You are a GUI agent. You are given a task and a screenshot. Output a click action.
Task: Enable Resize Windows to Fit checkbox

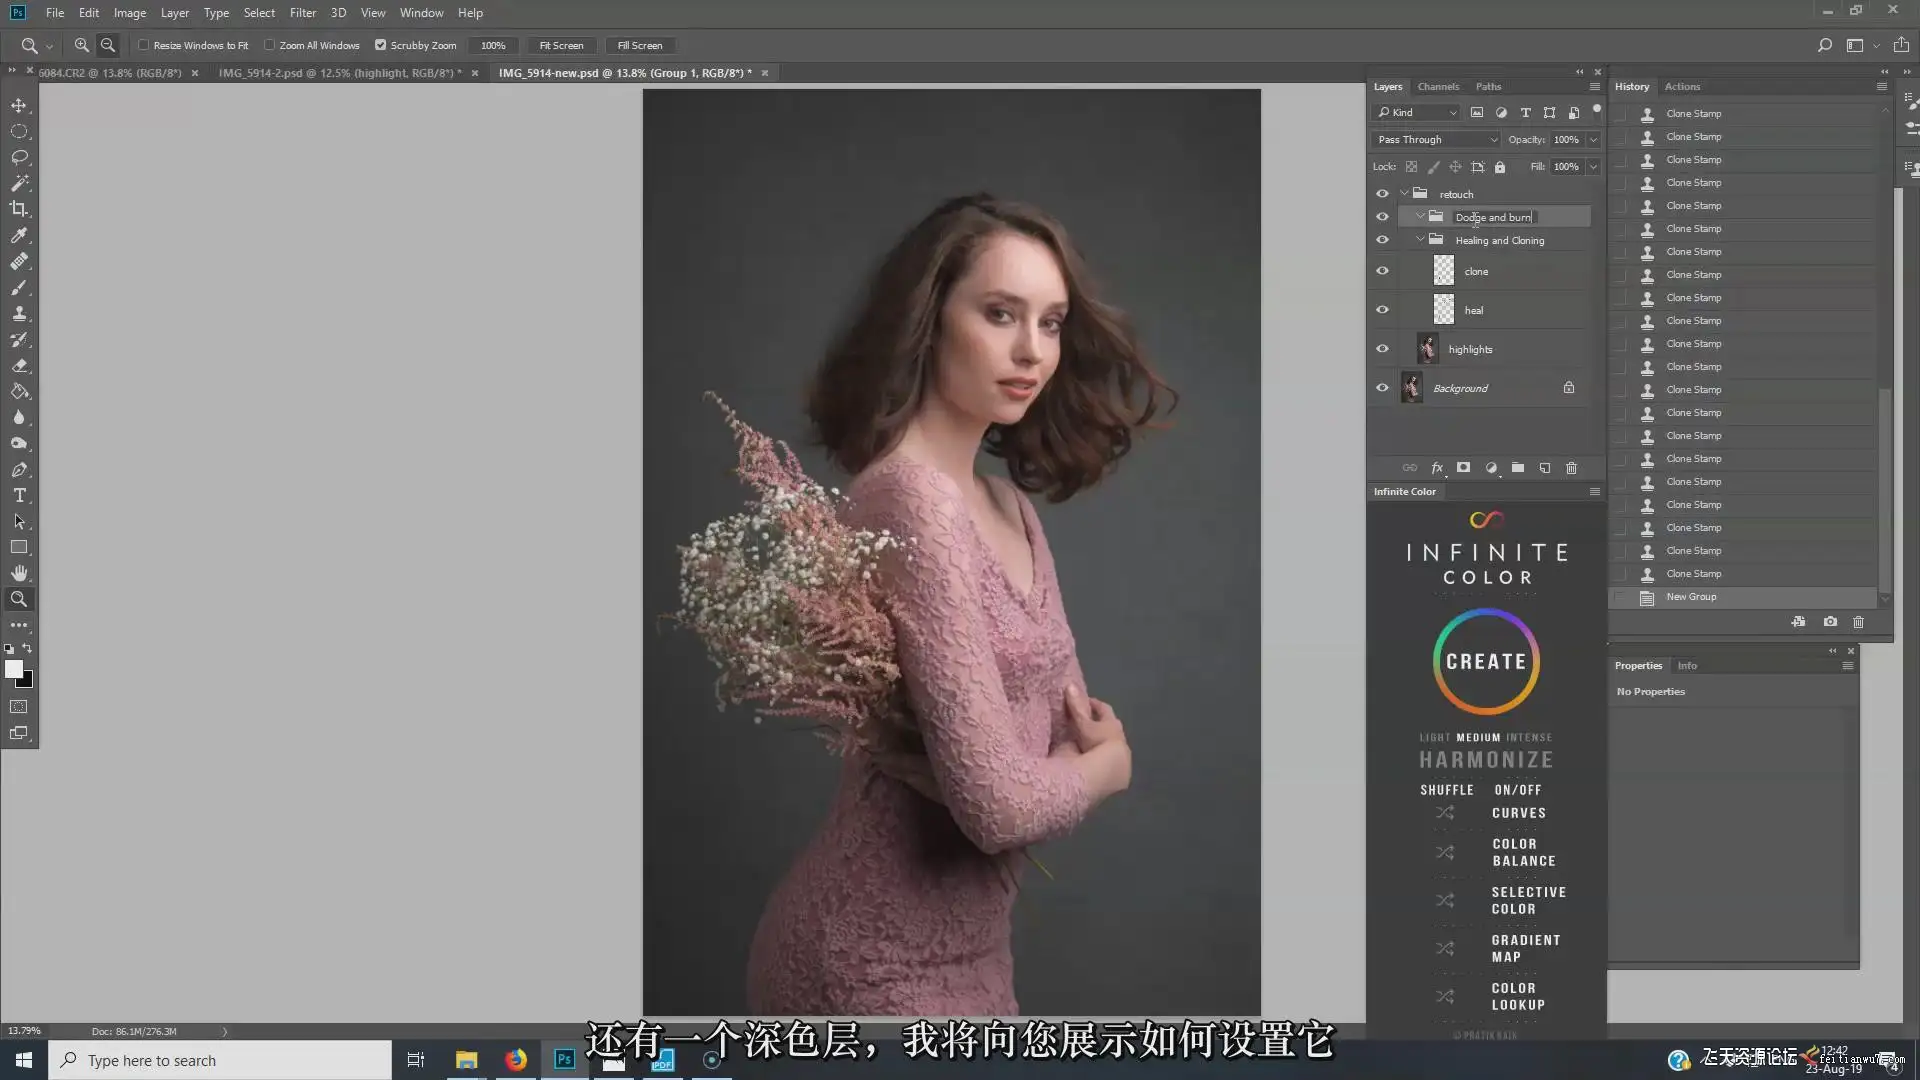[143, 45]
